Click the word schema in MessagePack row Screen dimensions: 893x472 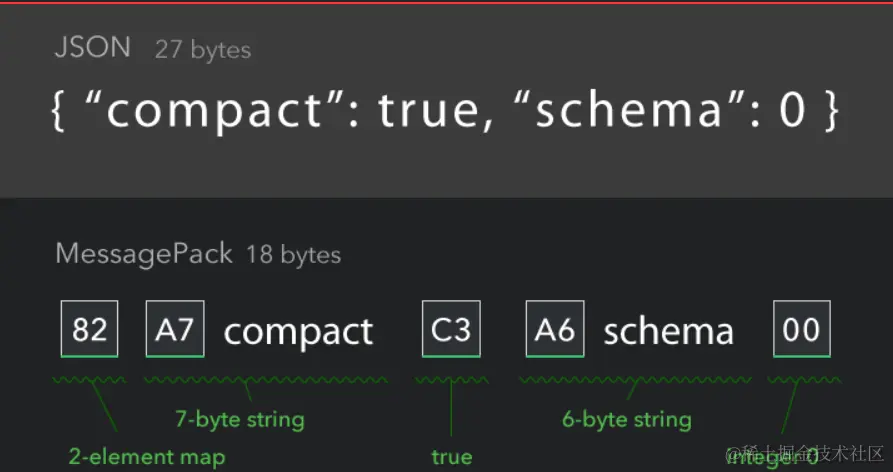click(x=669, y=332)
